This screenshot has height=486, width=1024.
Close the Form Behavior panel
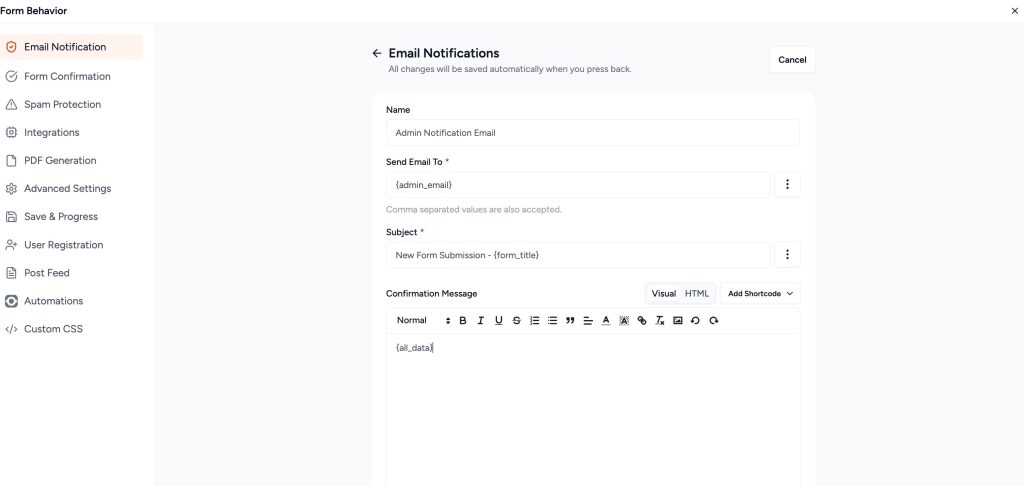click(1014, 11)
